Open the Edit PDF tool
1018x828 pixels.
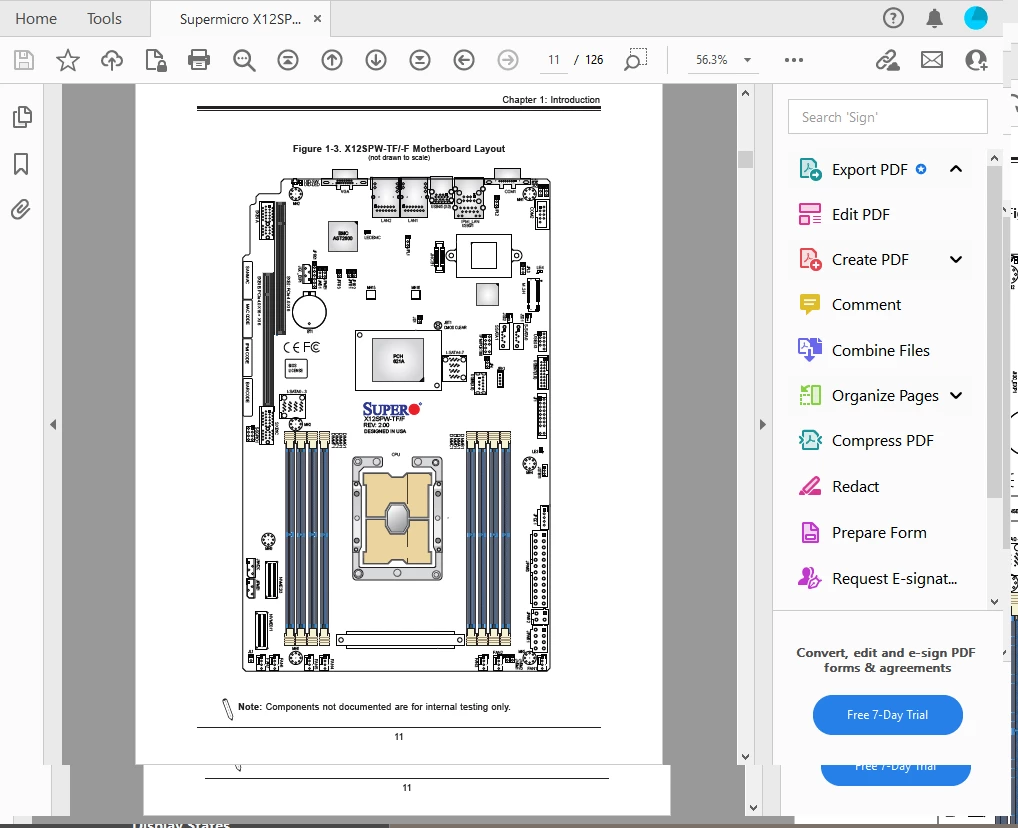point(844,214)
